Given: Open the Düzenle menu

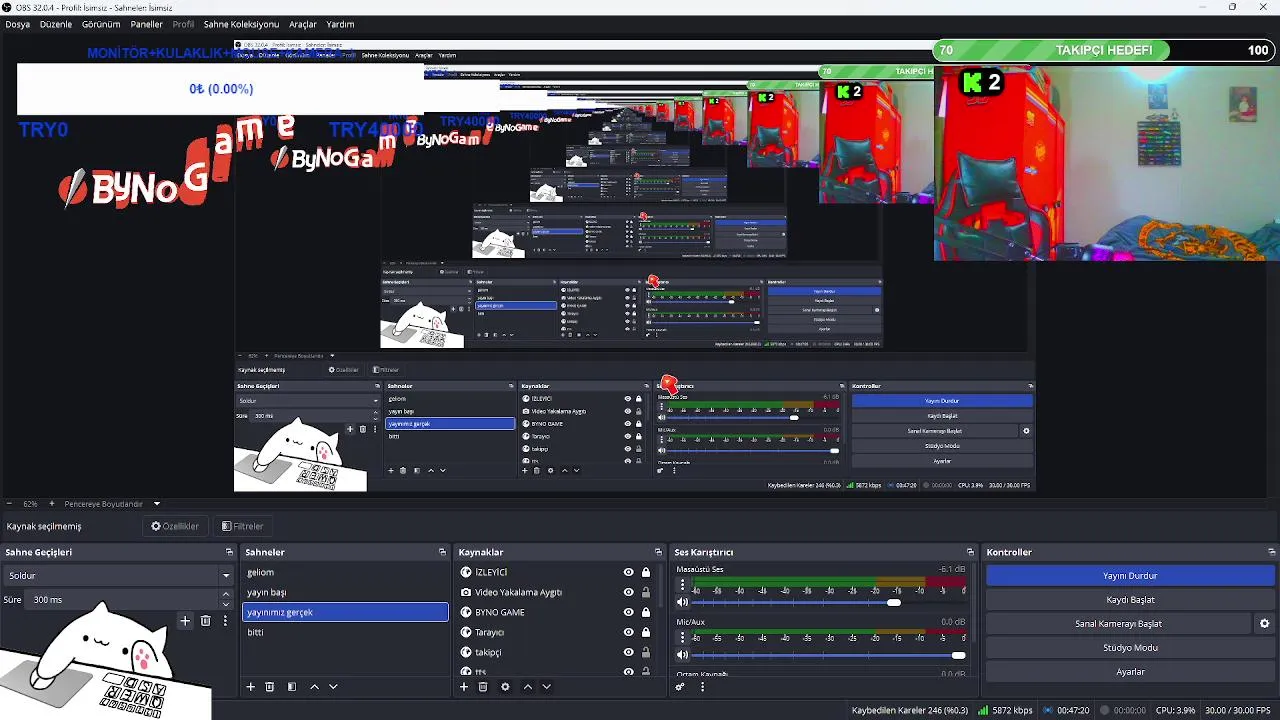Looking at the screenshot, I should click(55, 24).
